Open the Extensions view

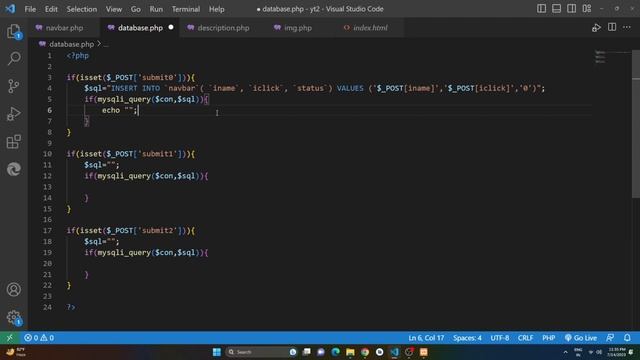point(13,142)
